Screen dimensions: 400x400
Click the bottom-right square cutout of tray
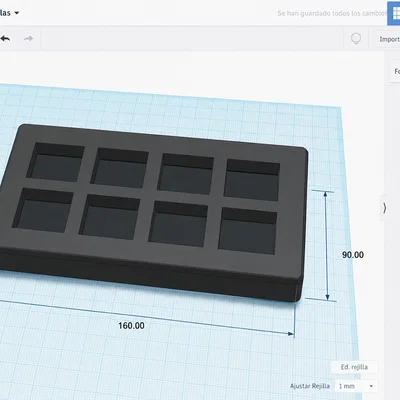tap(247, 231)
